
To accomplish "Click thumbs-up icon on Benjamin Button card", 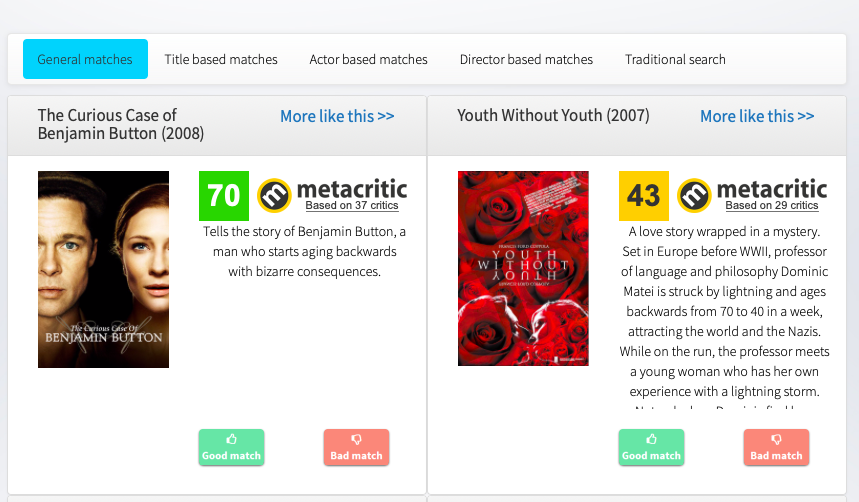I will (231, 439).
